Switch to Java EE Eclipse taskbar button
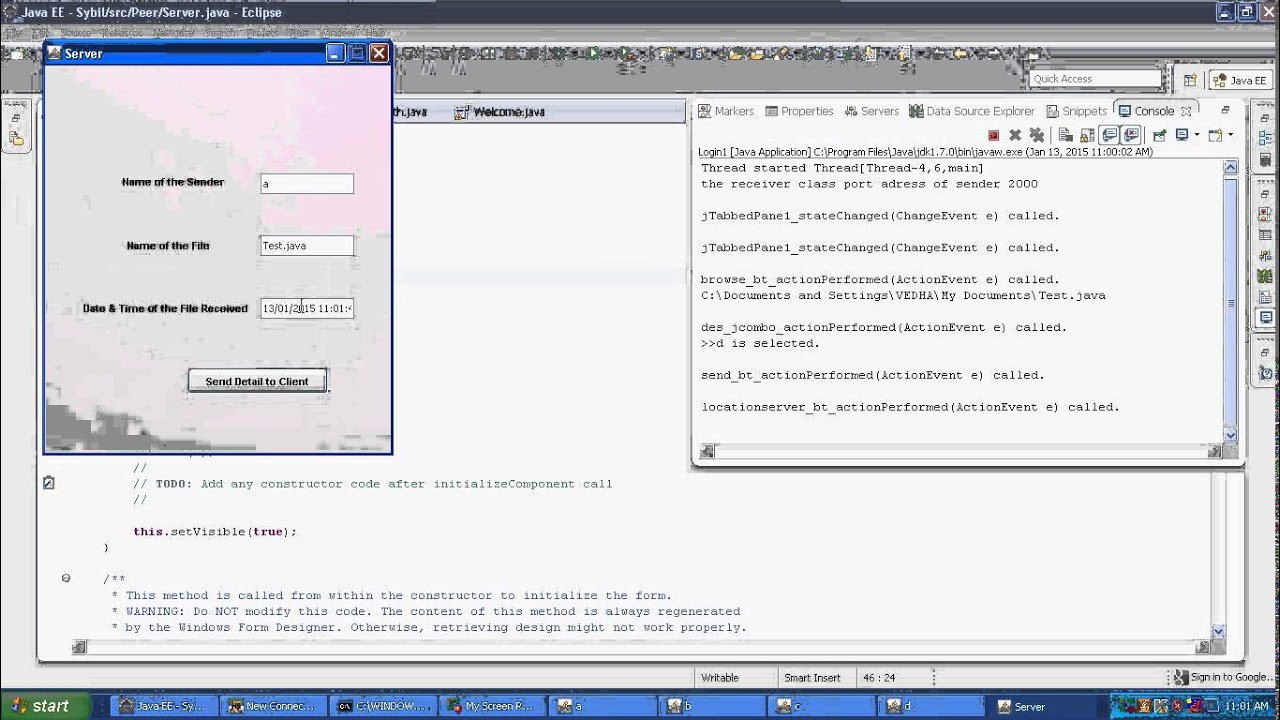 tap(162, 706)
